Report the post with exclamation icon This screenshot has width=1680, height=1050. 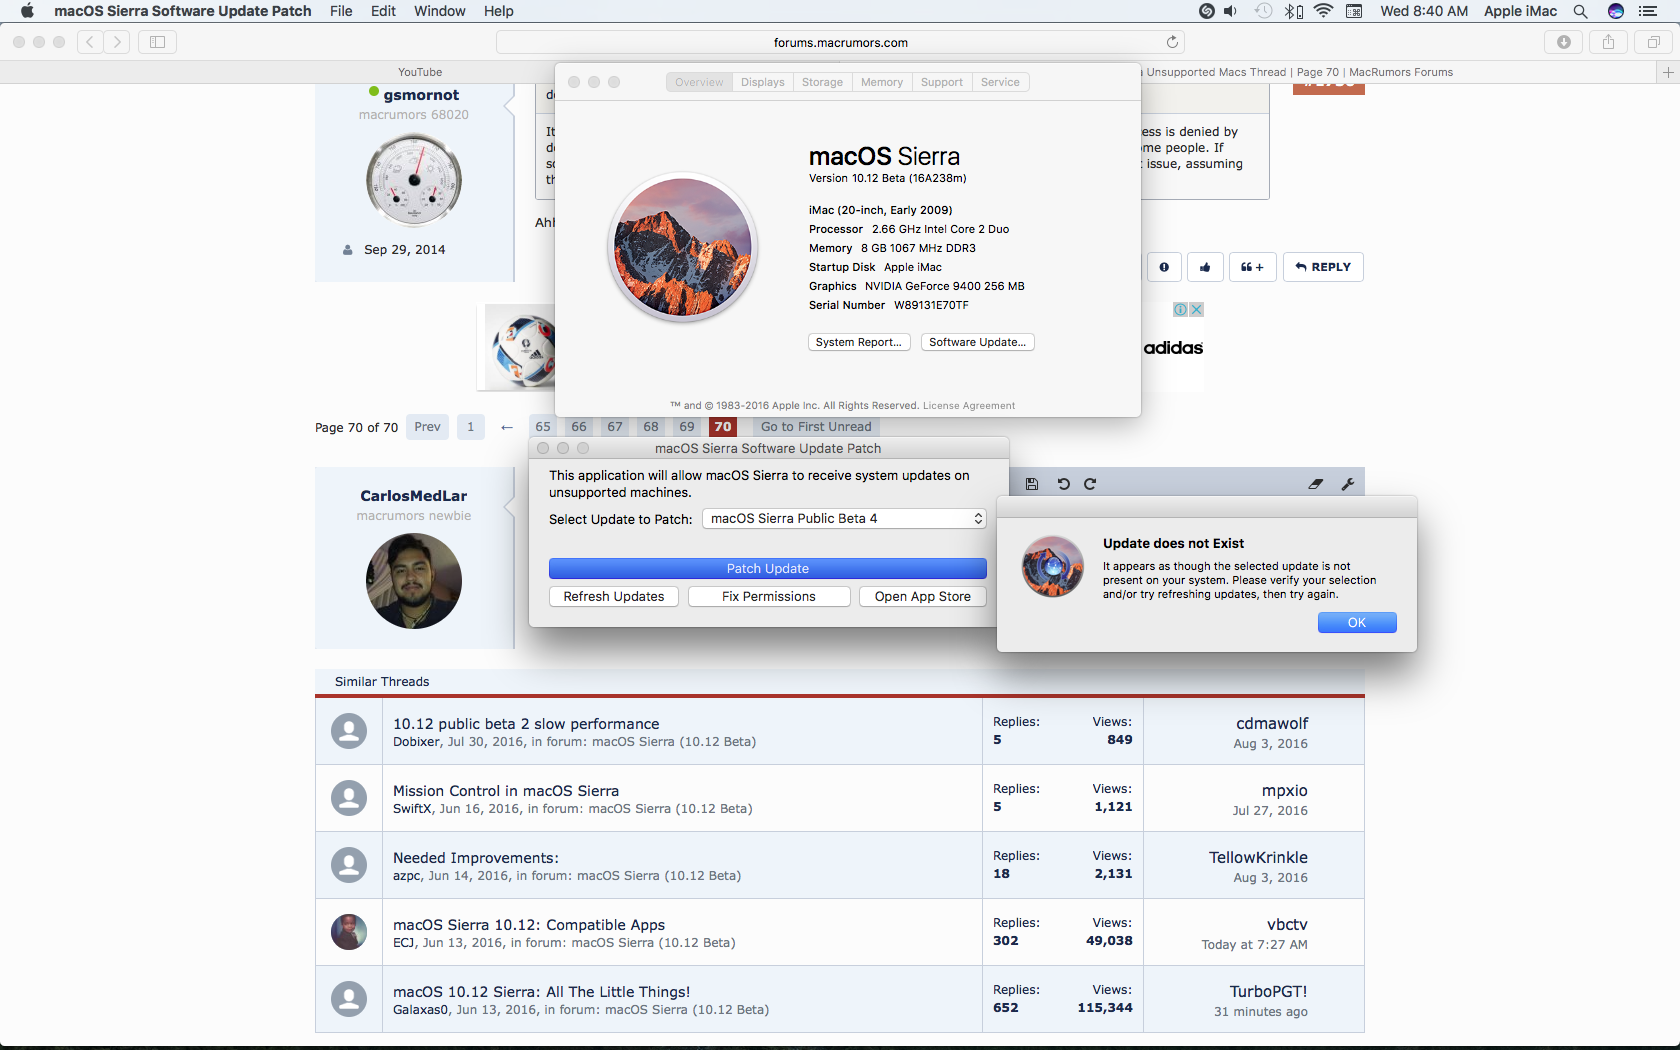pos(1164,267)
